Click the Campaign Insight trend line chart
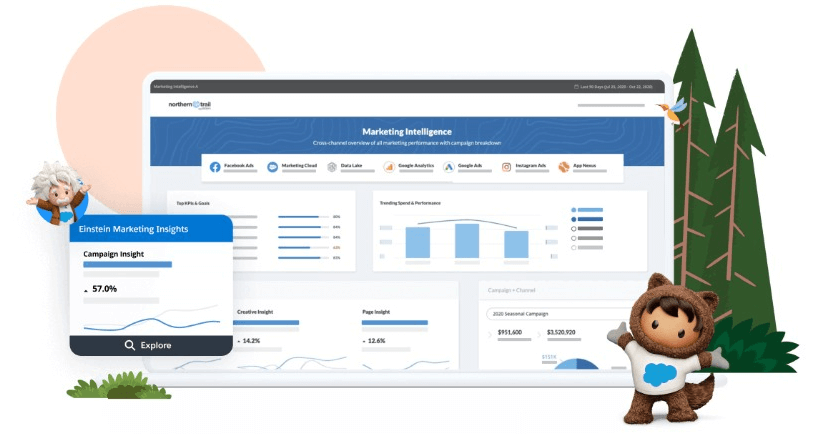The image size is (828, 436). (x=152, y=319)
